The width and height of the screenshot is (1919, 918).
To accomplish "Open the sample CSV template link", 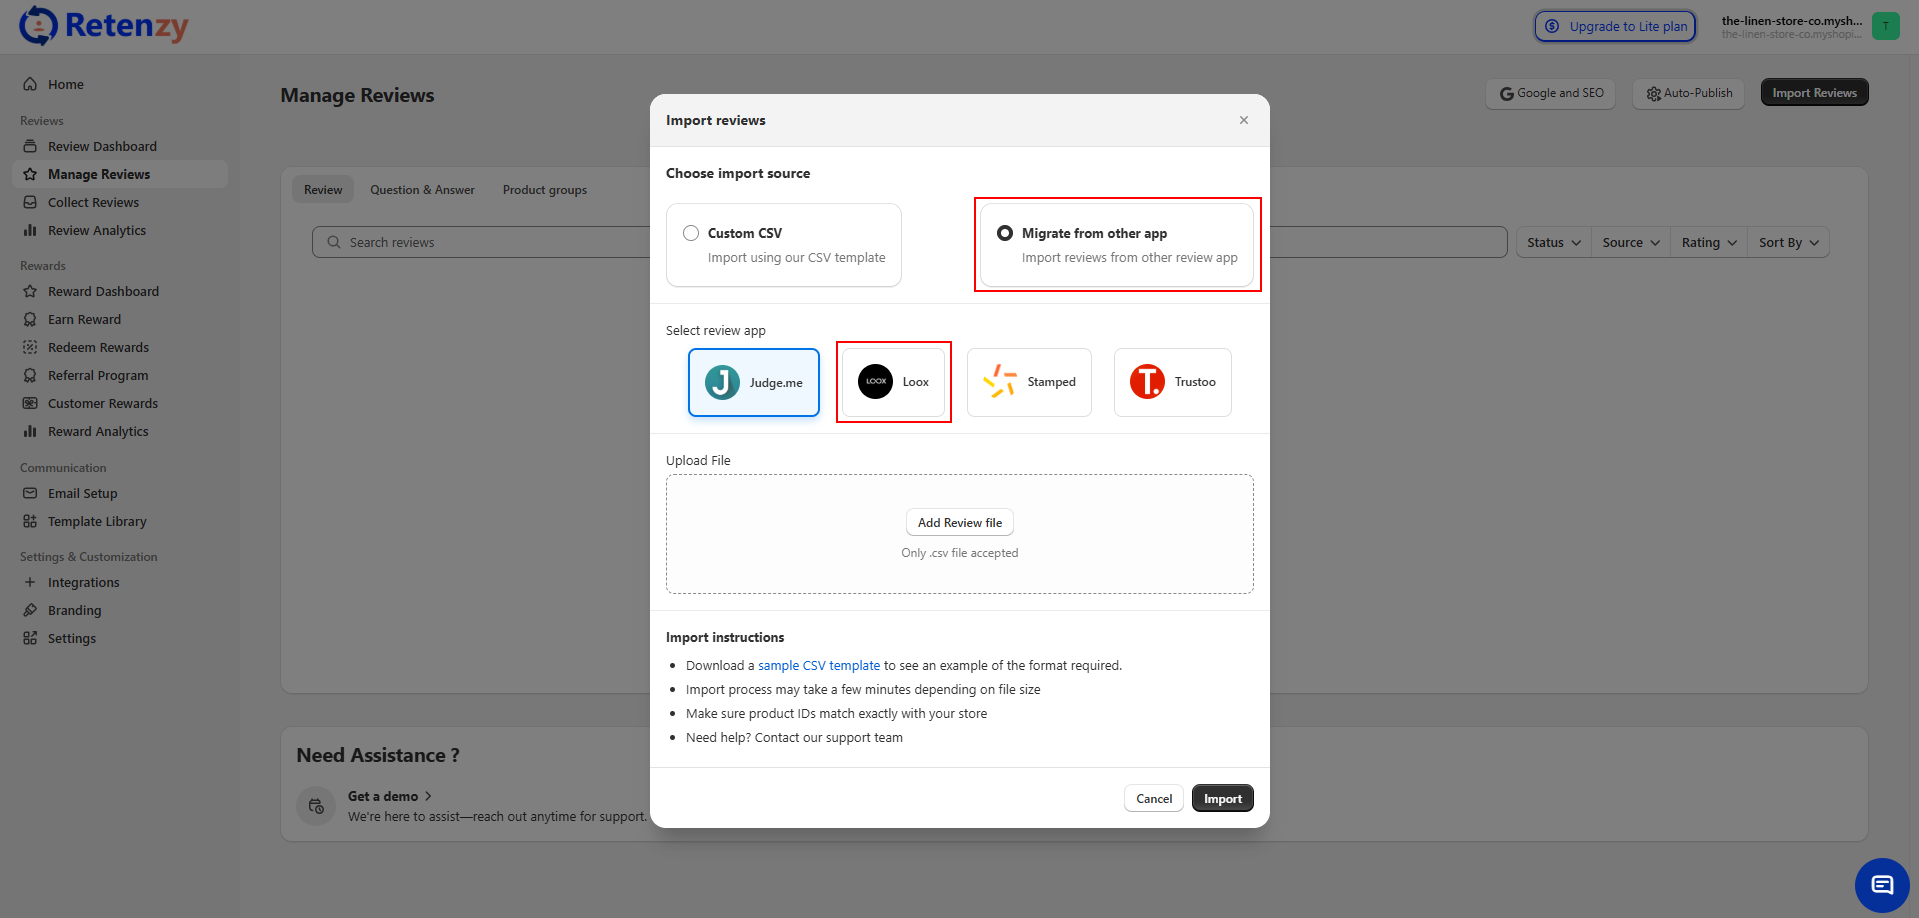I will (x=818, y=666).
